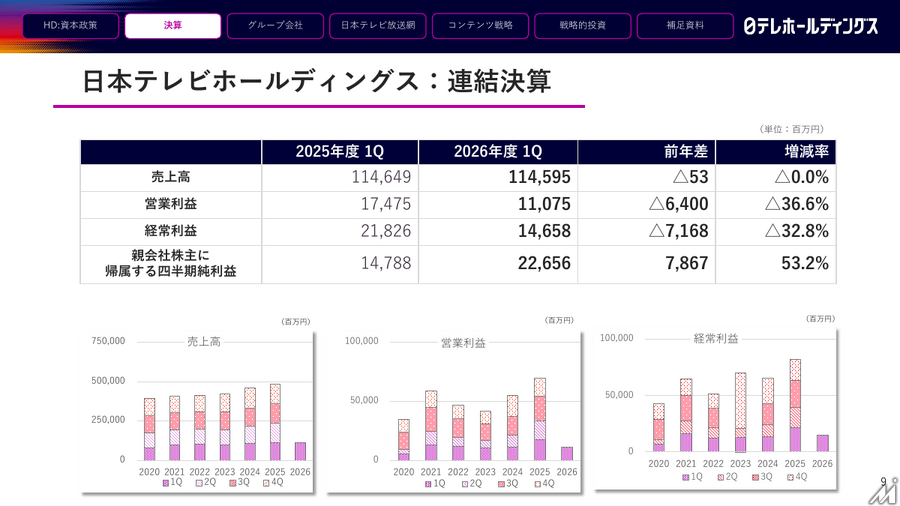The image size is (900, 506).
Task: Click the 2Q legend swatch in 売上高 chart
Action: [x=199, y=483]
